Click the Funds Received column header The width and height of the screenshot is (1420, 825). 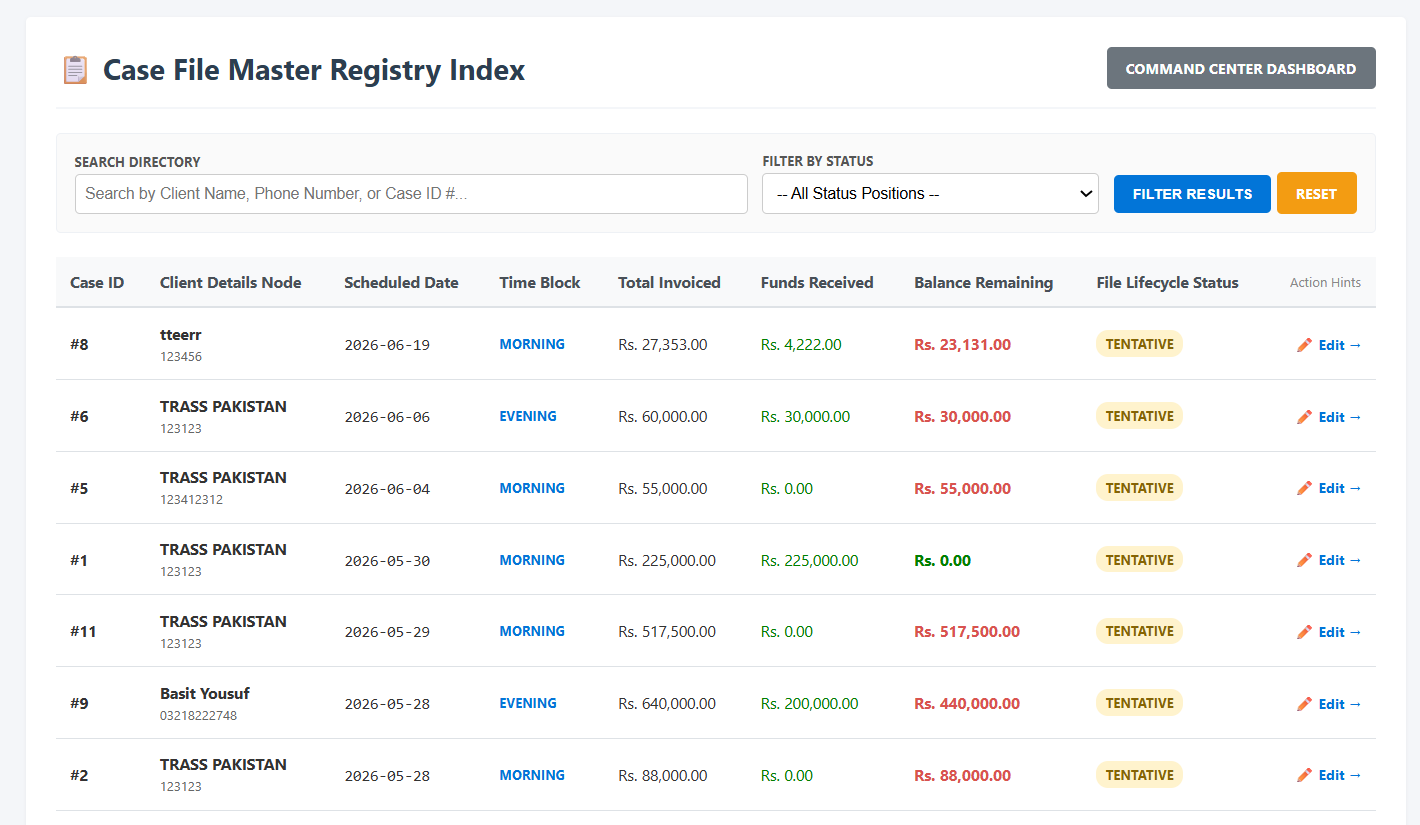pyautogui.click(x=817, y=283)
